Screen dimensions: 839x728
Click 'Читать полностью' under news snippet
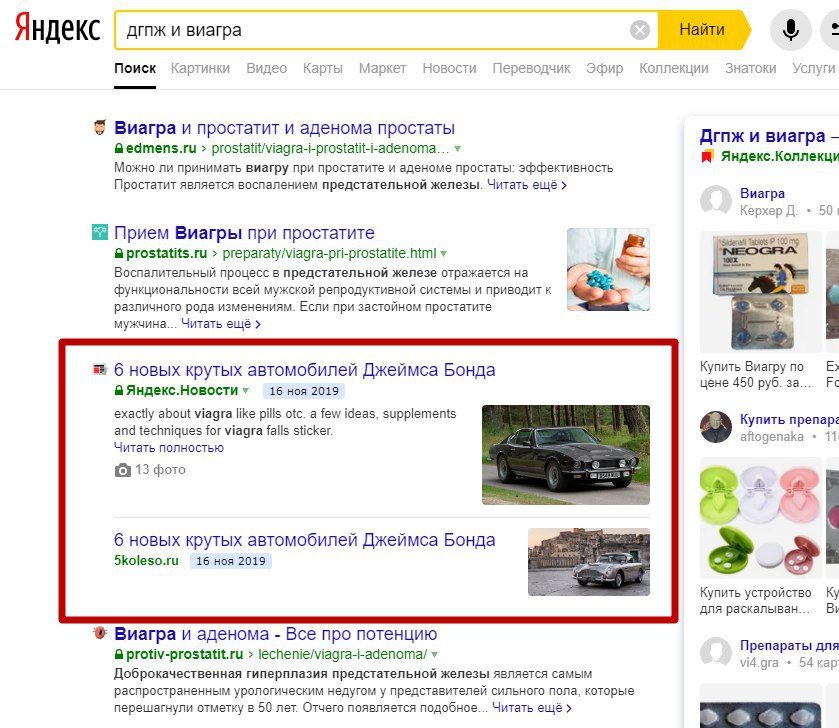pyautogui.click(x=169, y=448)
